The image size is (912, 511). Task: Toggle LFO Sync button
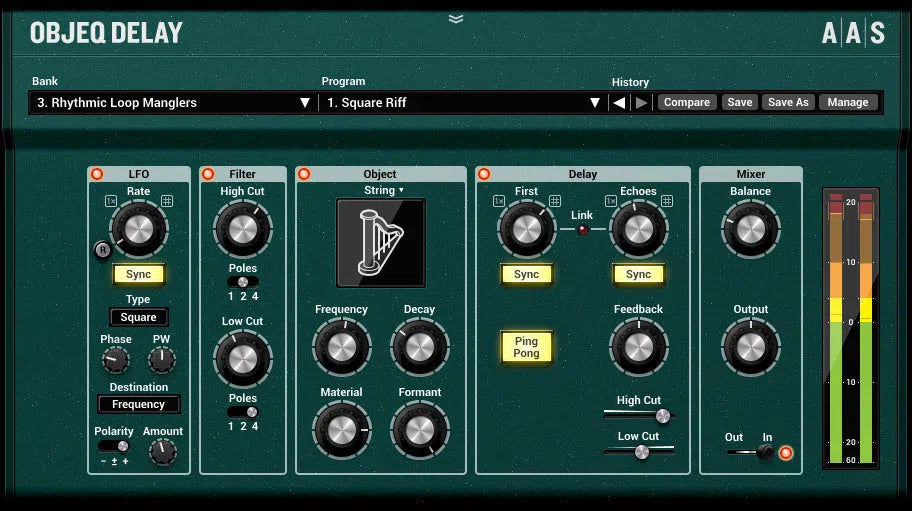pyautogui.click(x=138, y=274)
